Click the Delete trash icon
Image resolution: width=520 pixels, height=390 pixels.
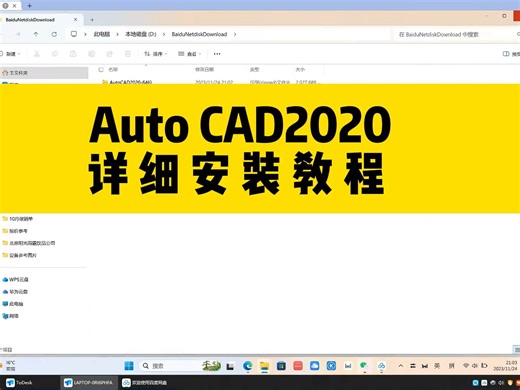click(x=128, y=54)
